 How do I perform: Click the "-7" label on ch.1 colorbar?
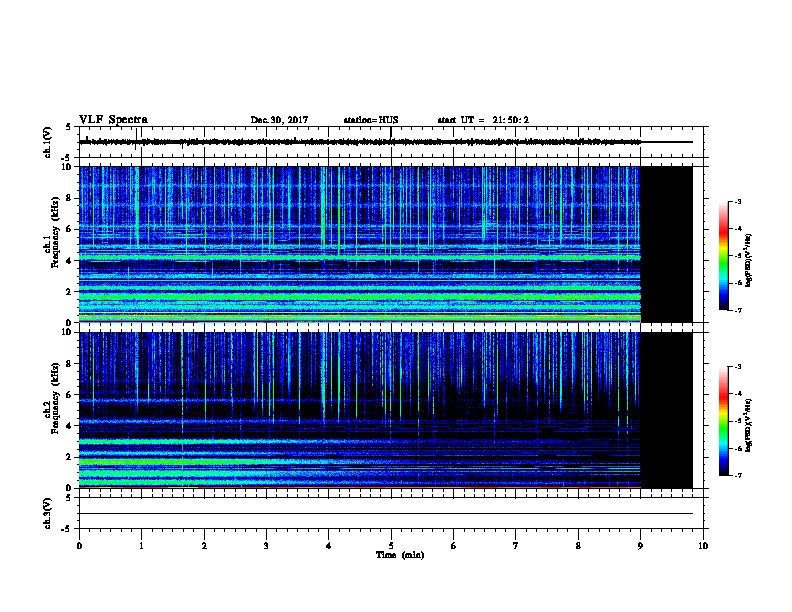point(738,310)
